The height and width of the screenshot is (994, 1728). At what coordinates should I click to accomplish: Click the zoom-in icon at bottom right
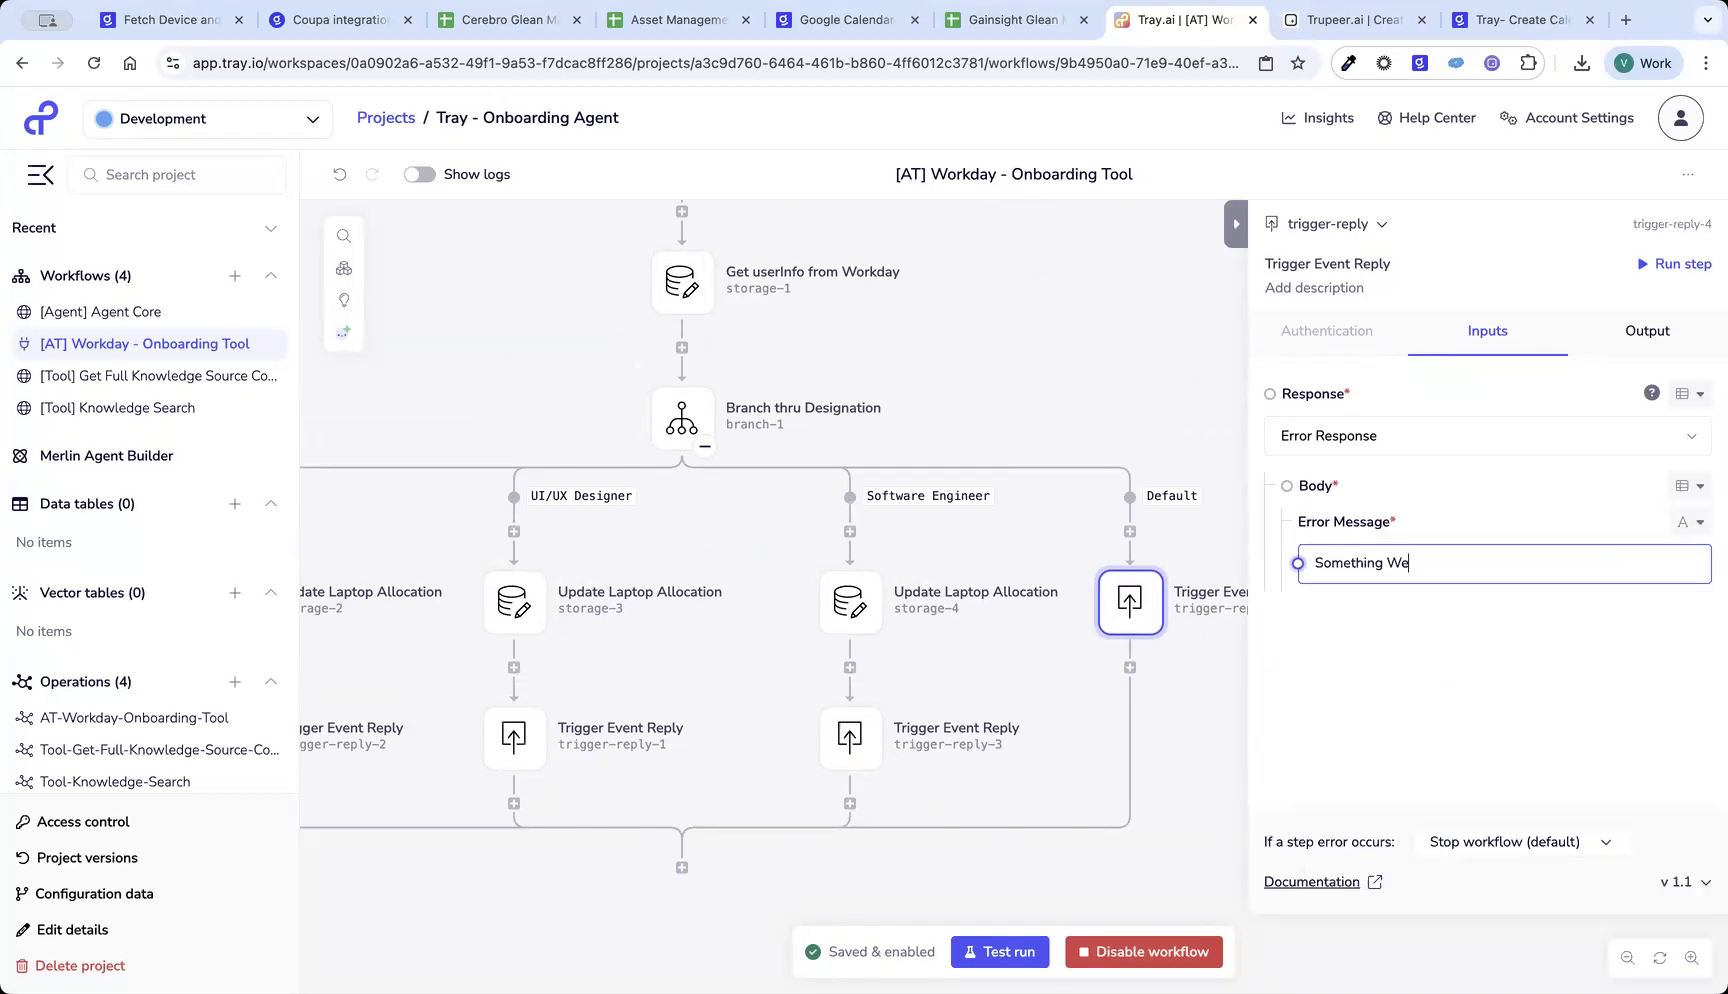(x=1693, y=957)
